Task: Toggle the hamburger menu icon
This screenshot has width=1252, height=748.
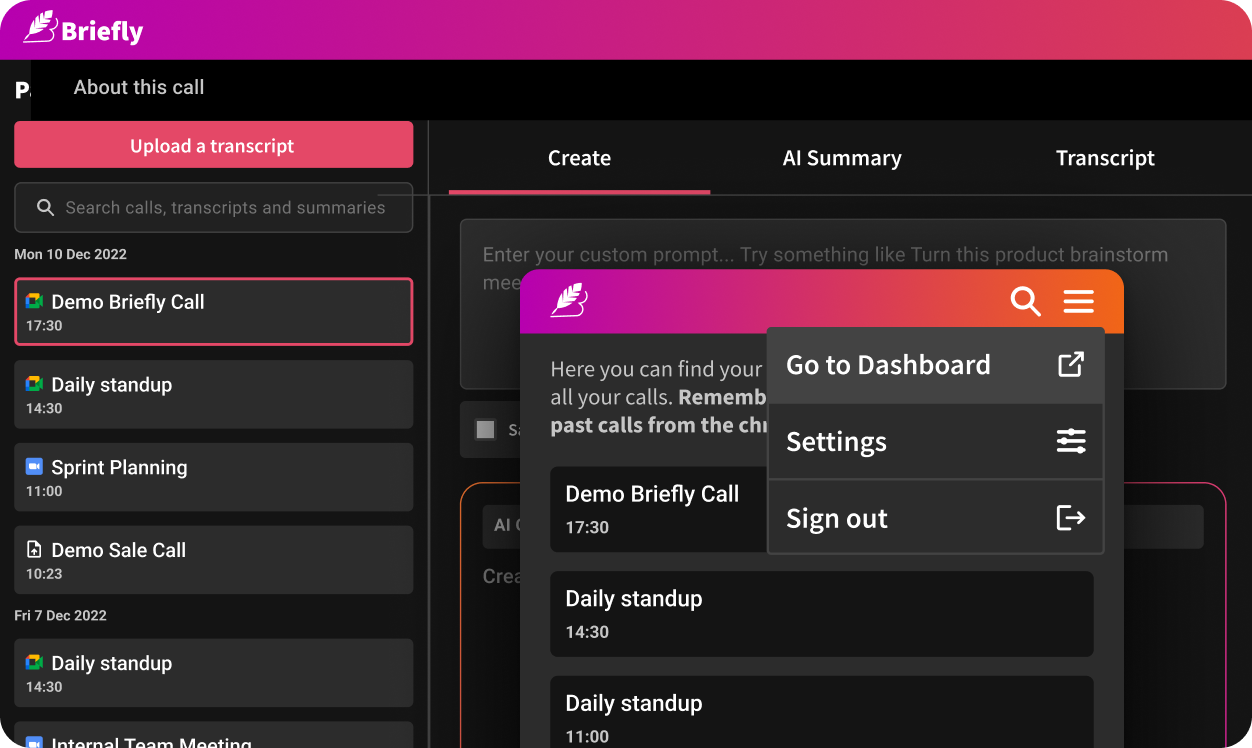Action: [1078, 301]
